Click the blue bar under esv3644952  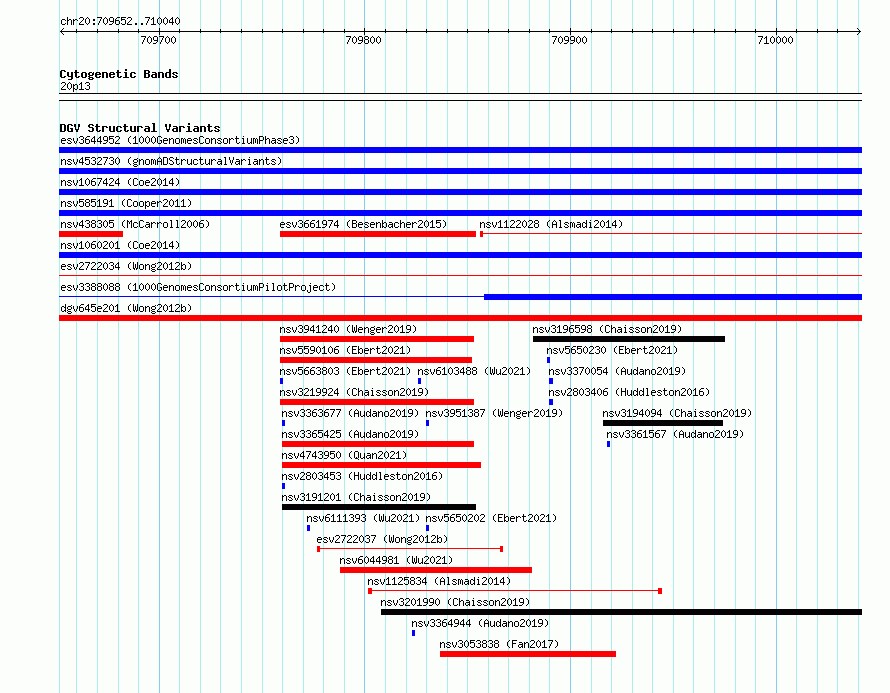460,150
